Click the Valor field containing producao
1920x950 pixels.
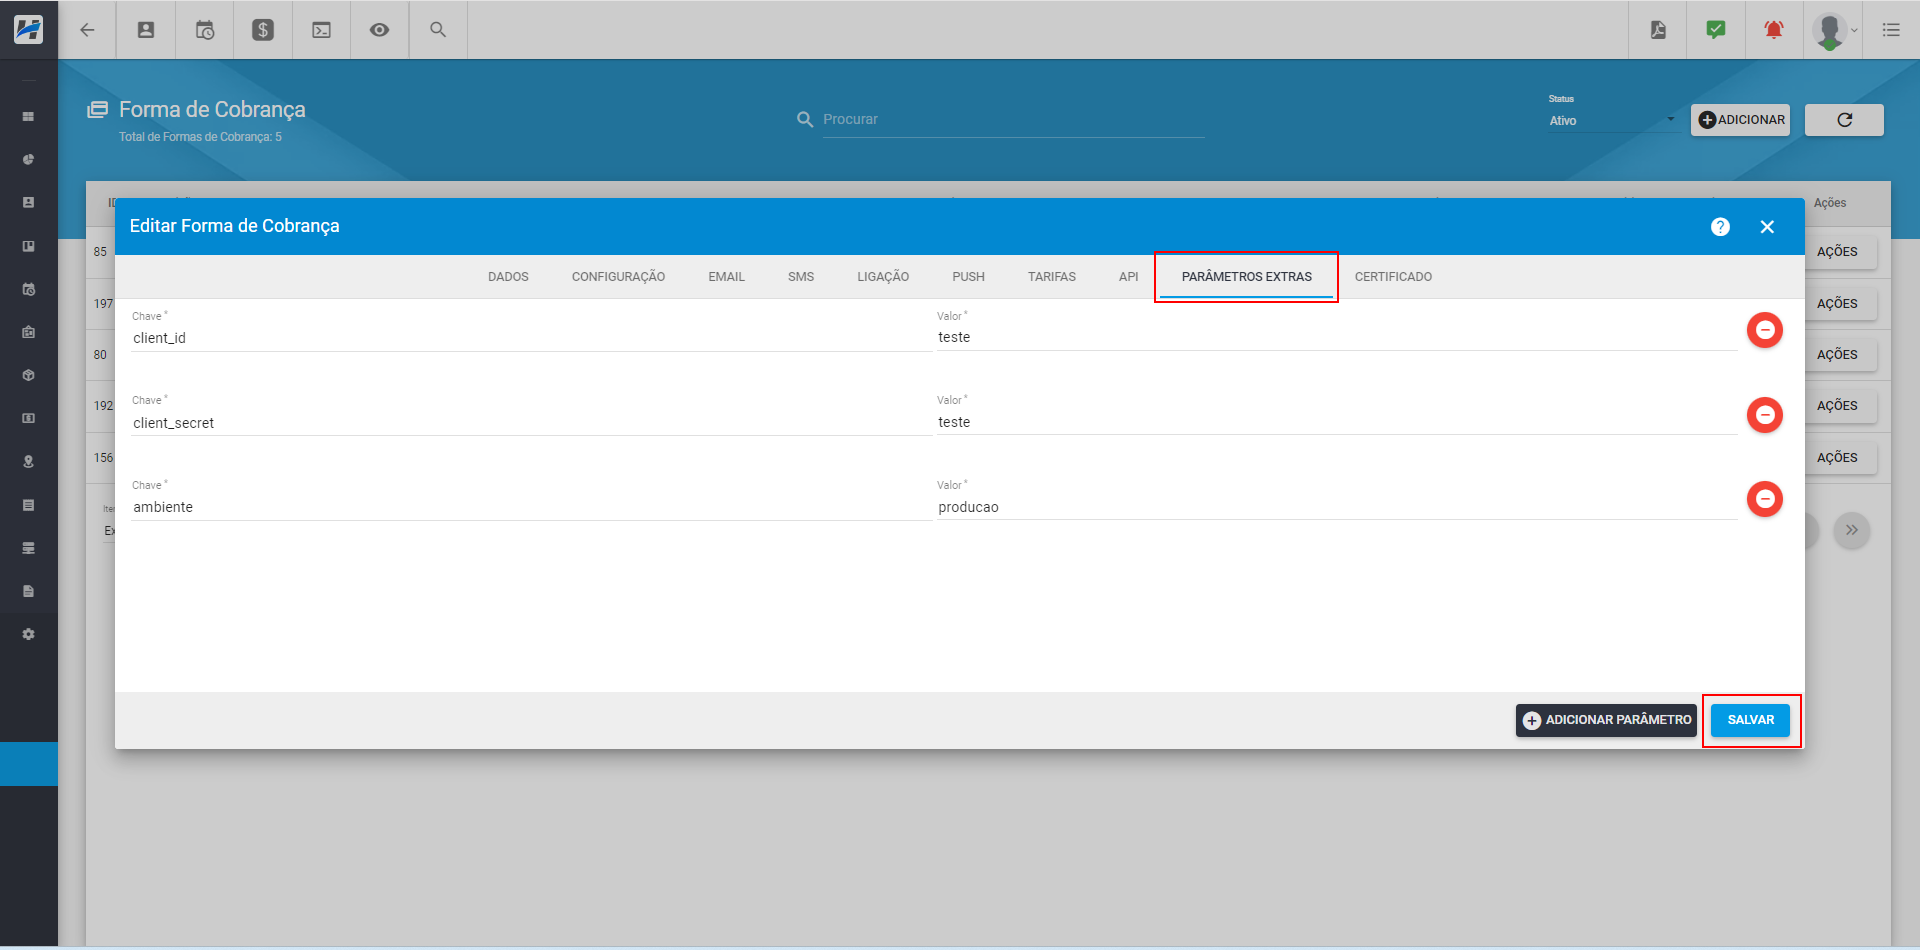click(x=1337, y=507)
